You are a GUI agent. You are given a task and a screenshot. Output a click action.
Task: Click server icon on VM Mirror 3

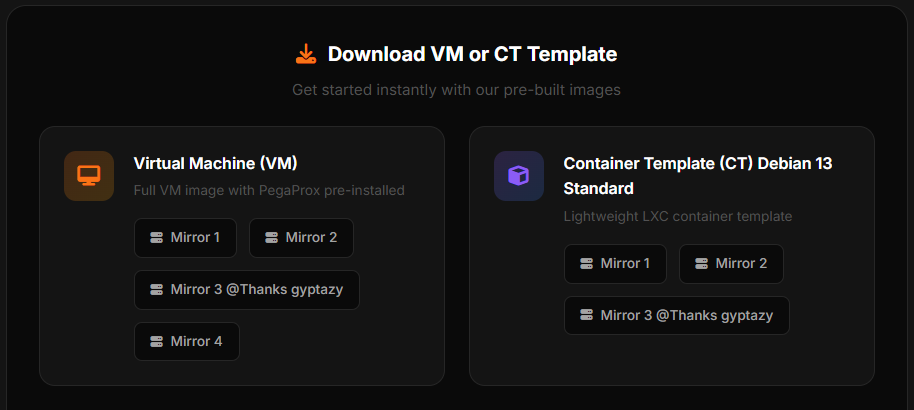point(156,290)
